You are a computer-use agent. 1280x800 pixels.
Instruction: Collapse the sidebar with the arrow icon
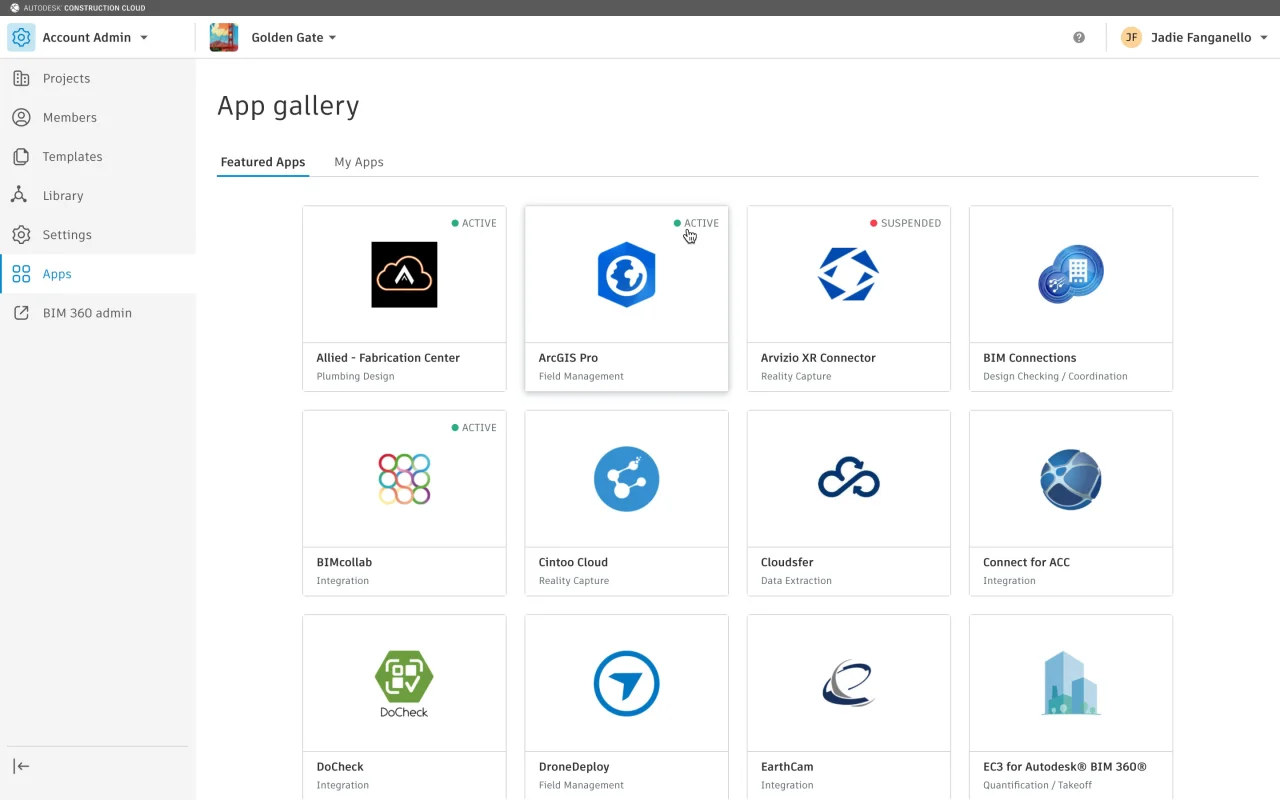pyautogui.click(x=21, y=766)
